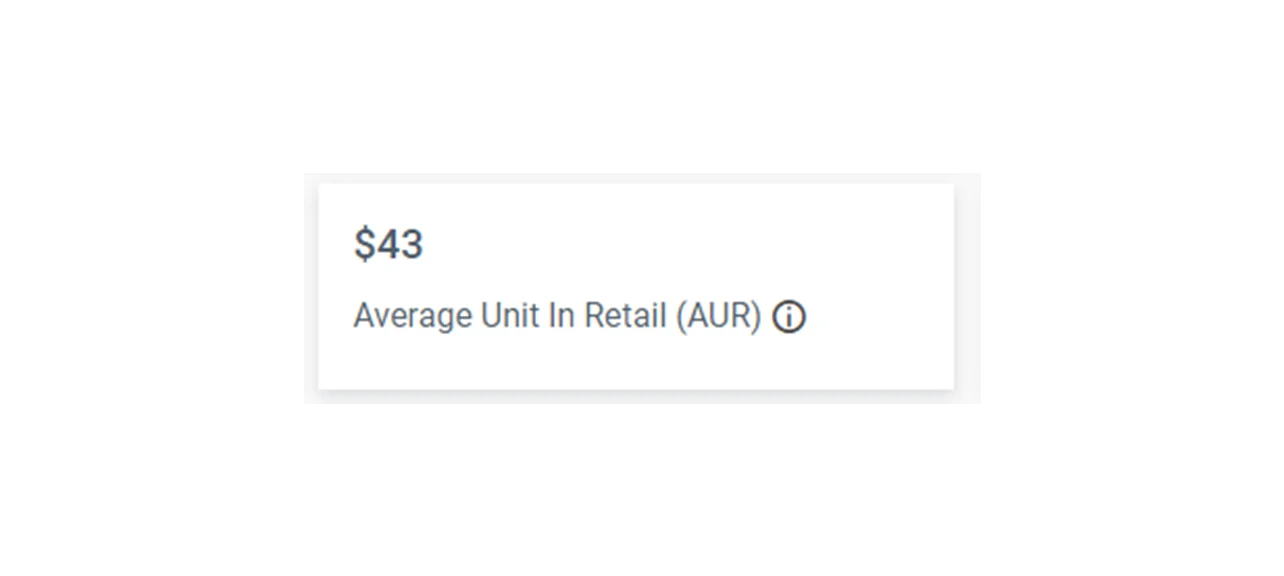The image size is (1284, 576).
Task: Reveal the AUR definition using info icon
Action: (789, 317)
